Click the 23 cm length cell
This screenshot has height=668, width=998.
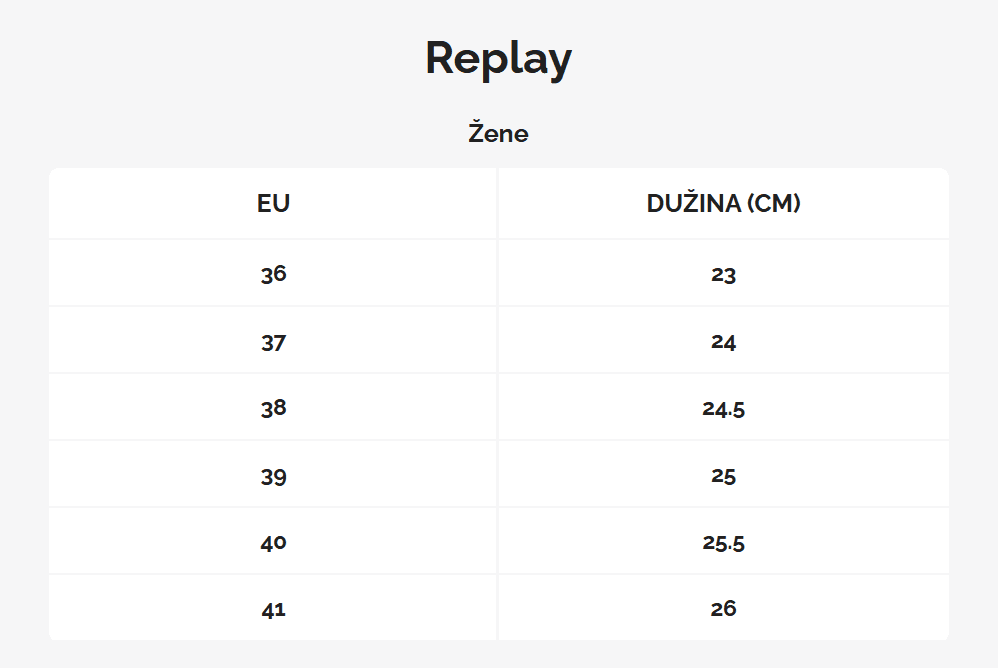pos(723,274)
